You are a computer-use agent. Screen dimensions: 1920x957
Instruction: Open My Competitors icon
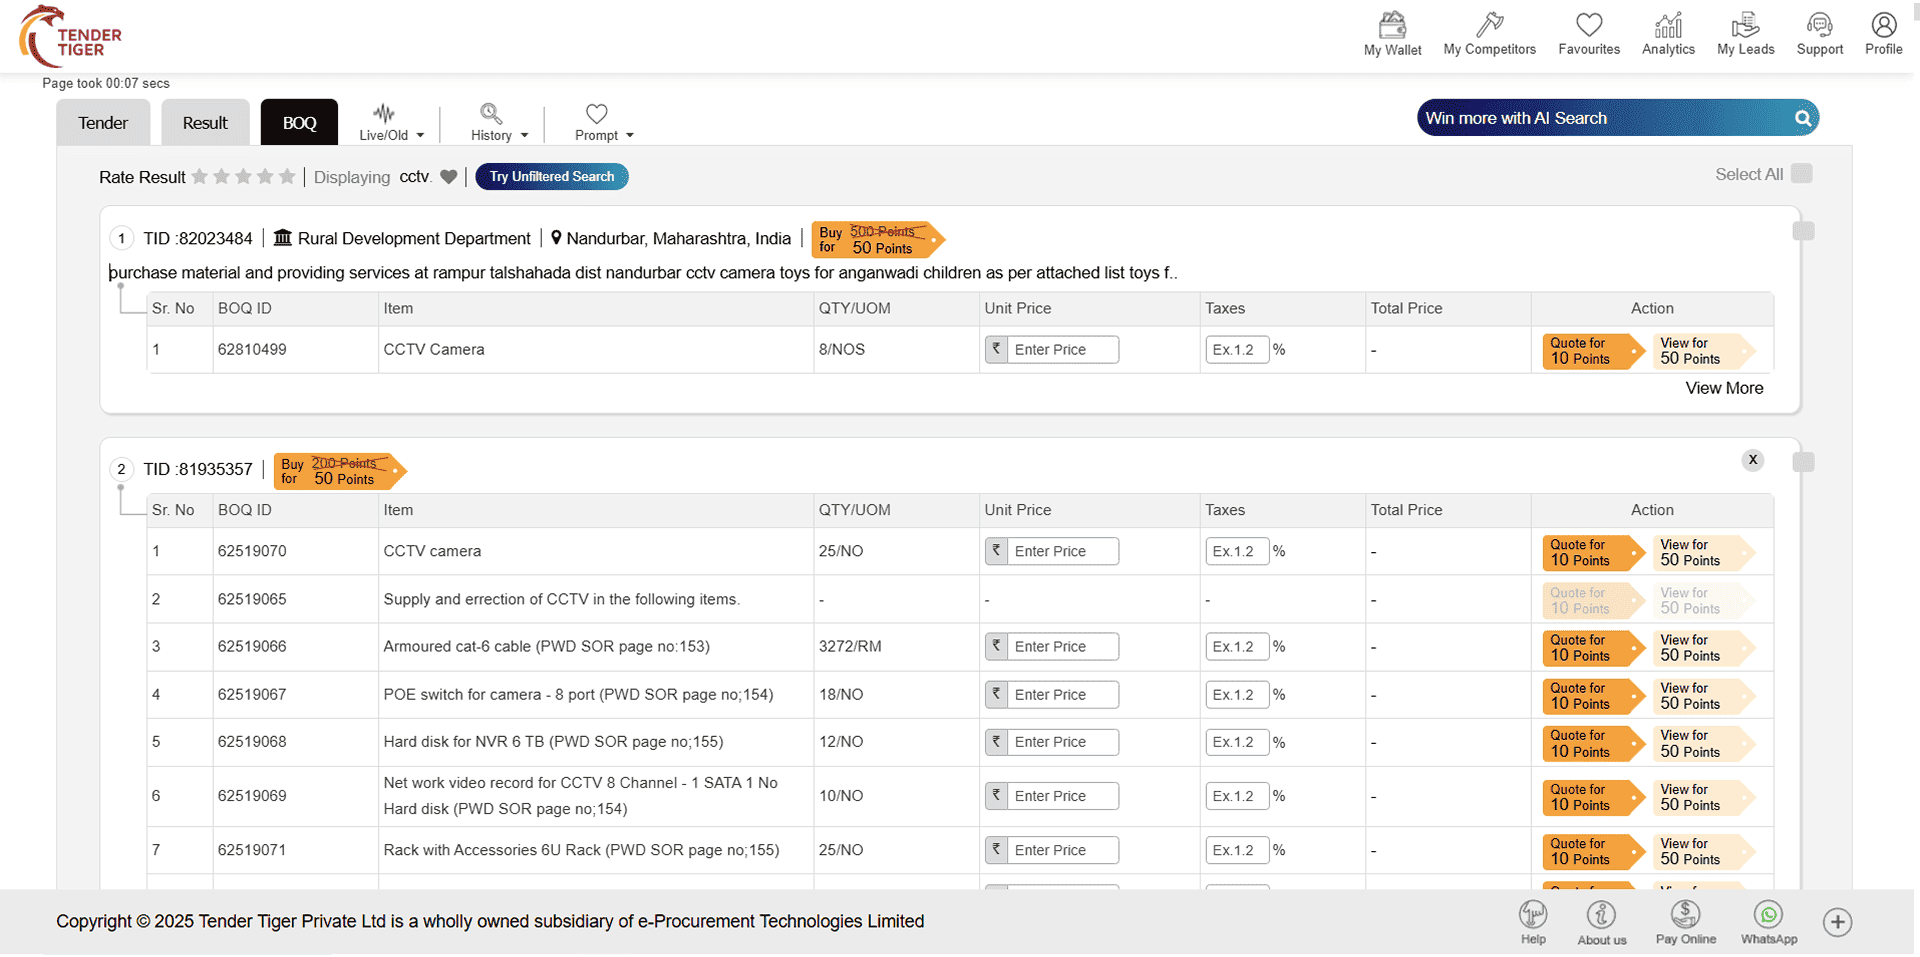1489,26
